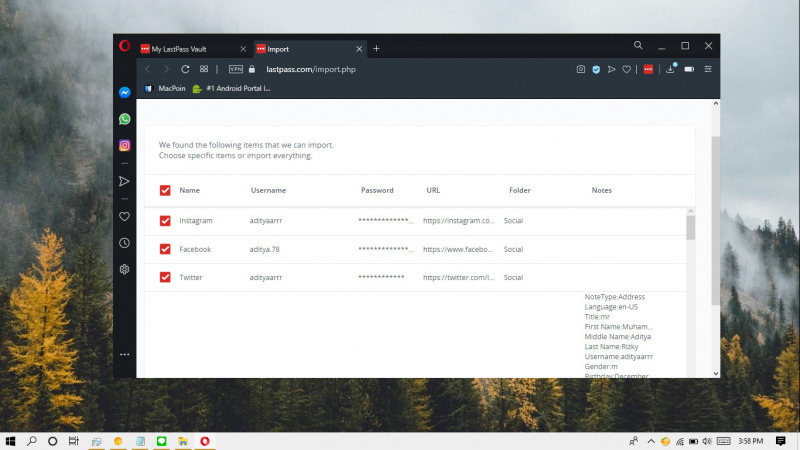Uncheck the Instagram row checkbox

click(165, 221)
